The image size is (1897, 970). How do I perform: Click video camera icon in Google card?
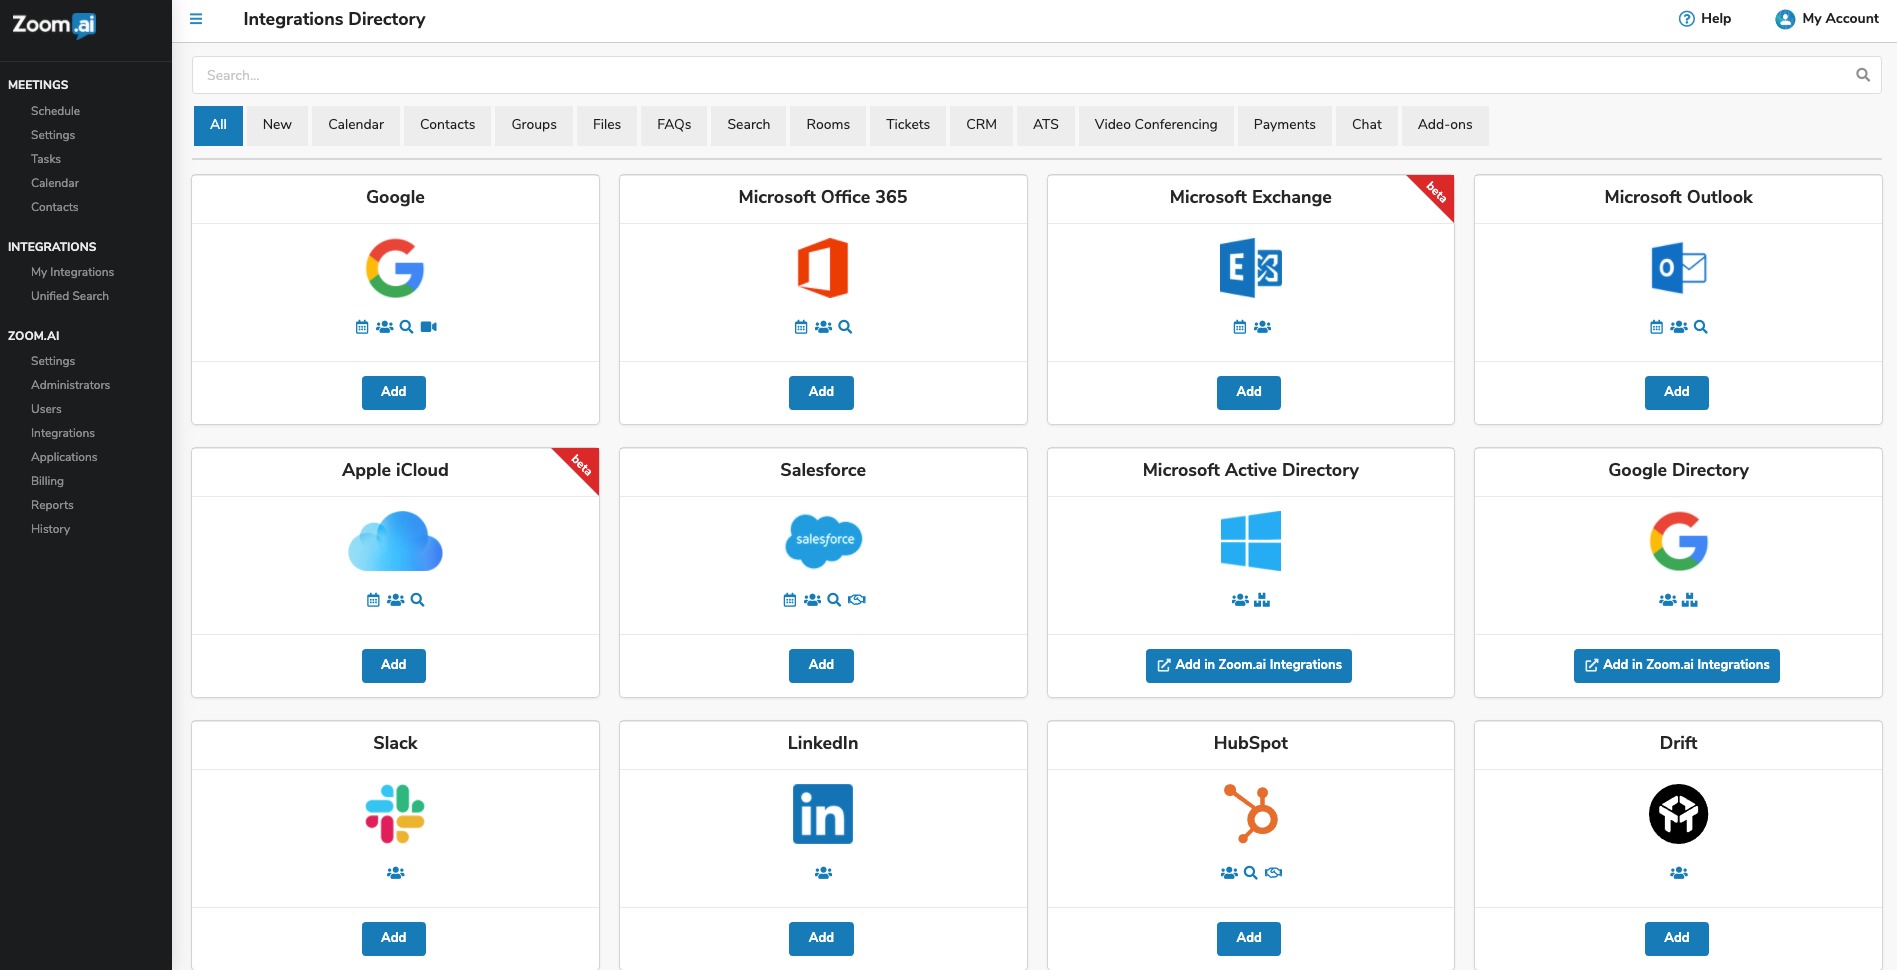click(x=429, y=327)
